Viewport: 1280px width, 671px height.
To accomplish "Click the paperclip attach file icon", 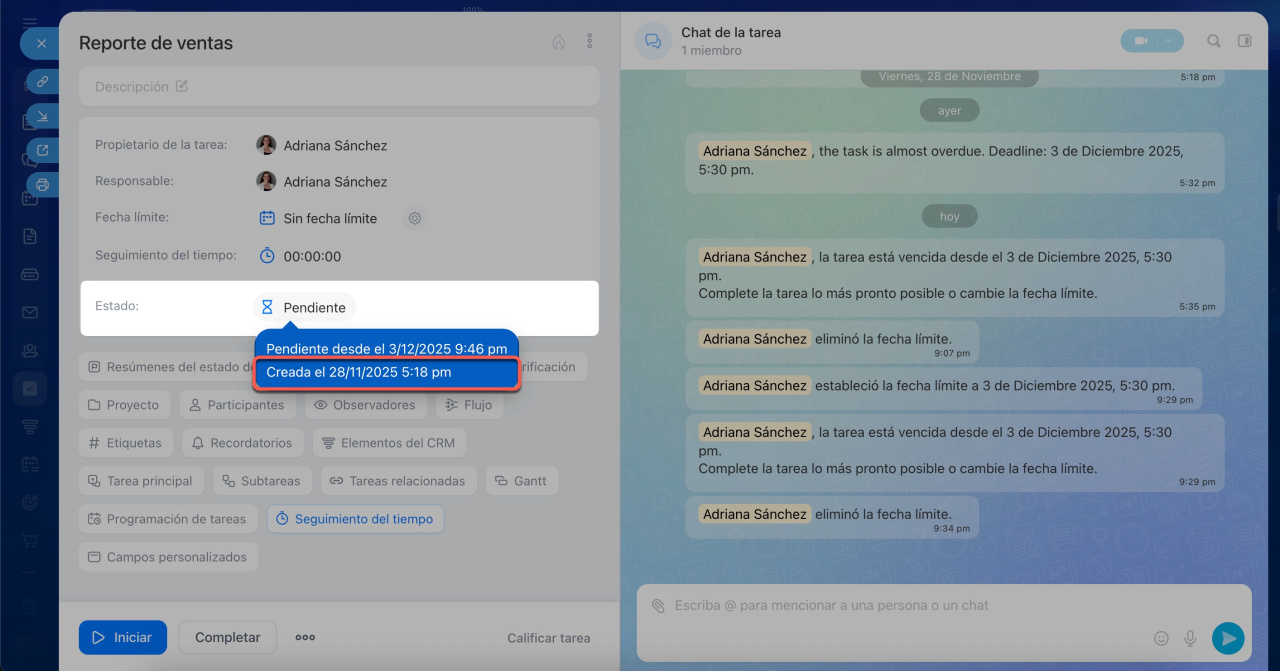I will (x=658, y=606).
